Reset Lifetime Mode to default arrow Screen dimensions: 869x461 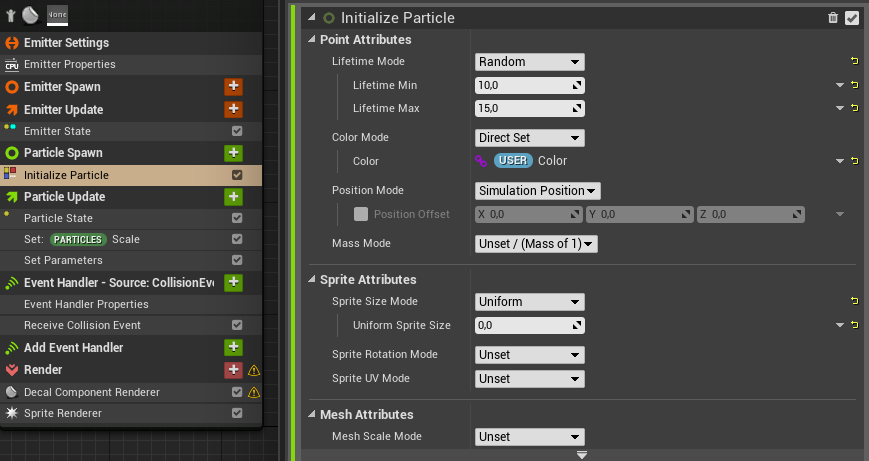[x=855, y=61]
